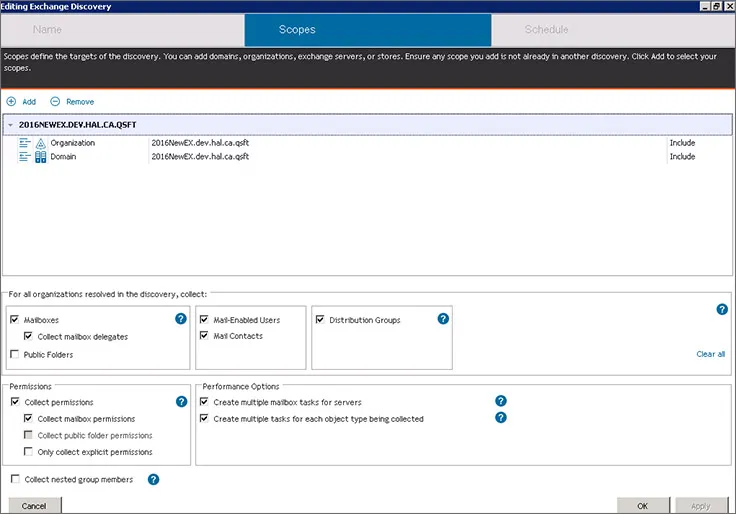Open help icon next to Mailboxes
Screen dimensions: 736x514
[x=181, y=319]
